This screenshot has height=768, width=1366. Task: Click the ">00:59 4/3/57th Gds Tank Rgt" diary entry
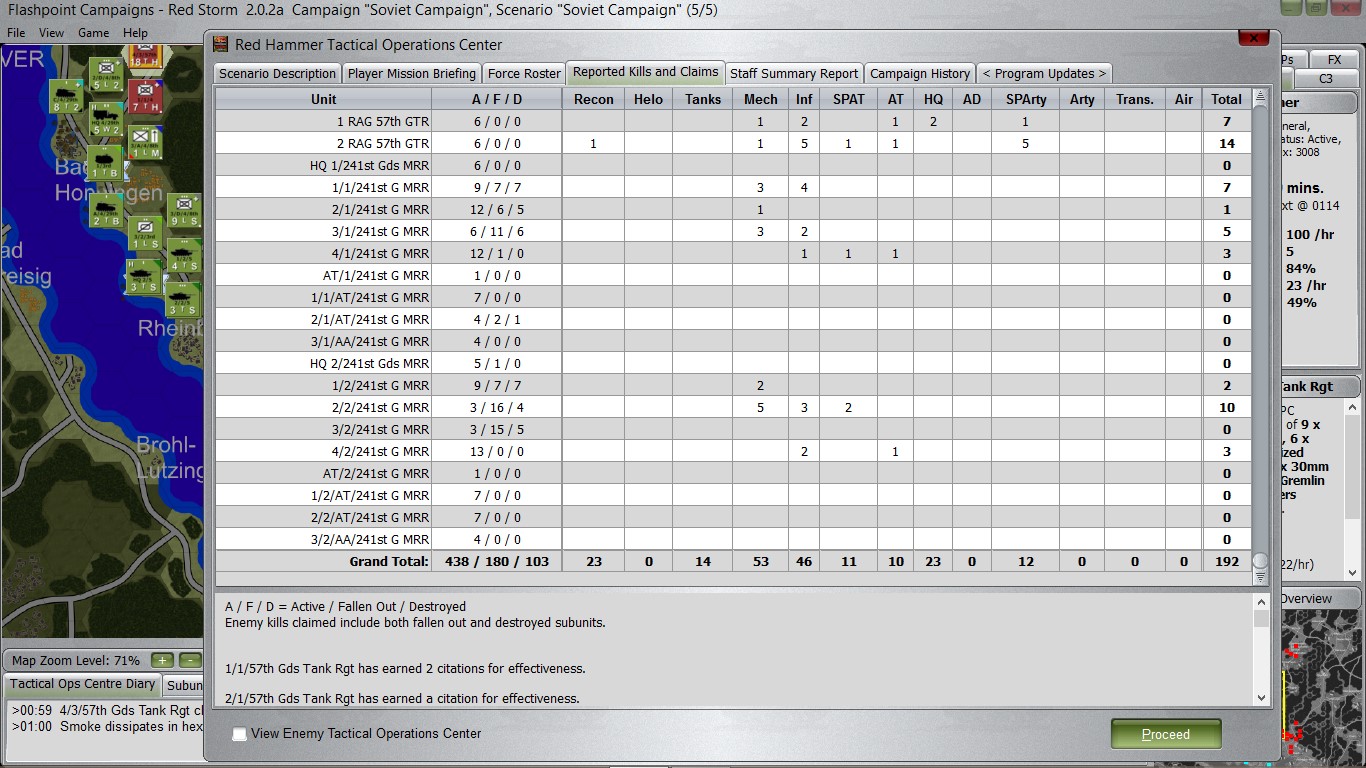click(x=108, y=711)
